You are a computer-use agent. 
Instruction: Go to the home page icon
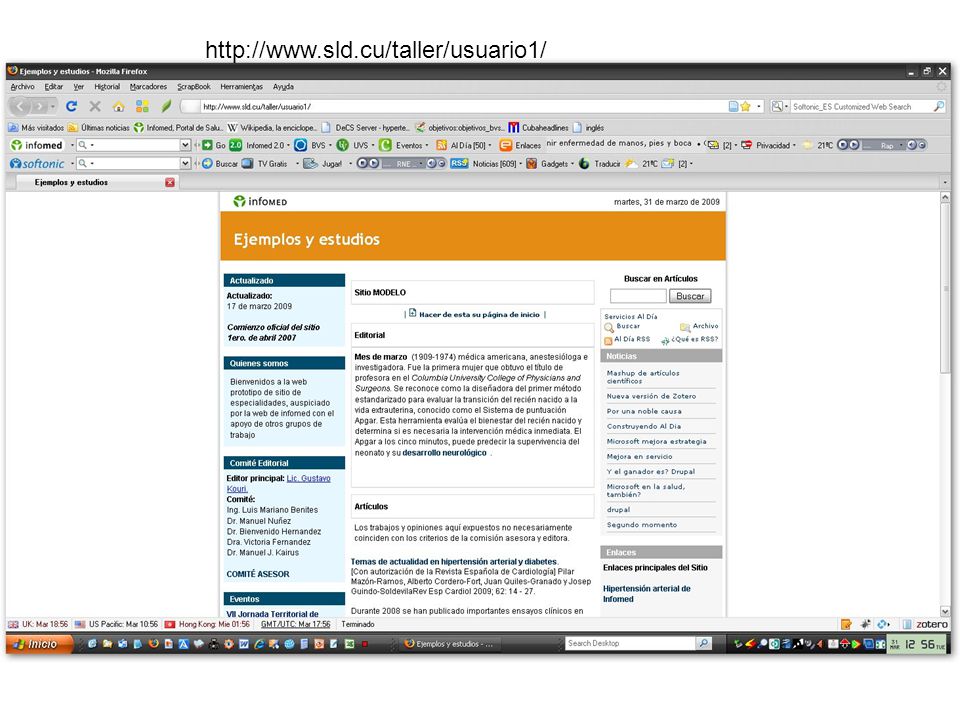pos(119,107)
